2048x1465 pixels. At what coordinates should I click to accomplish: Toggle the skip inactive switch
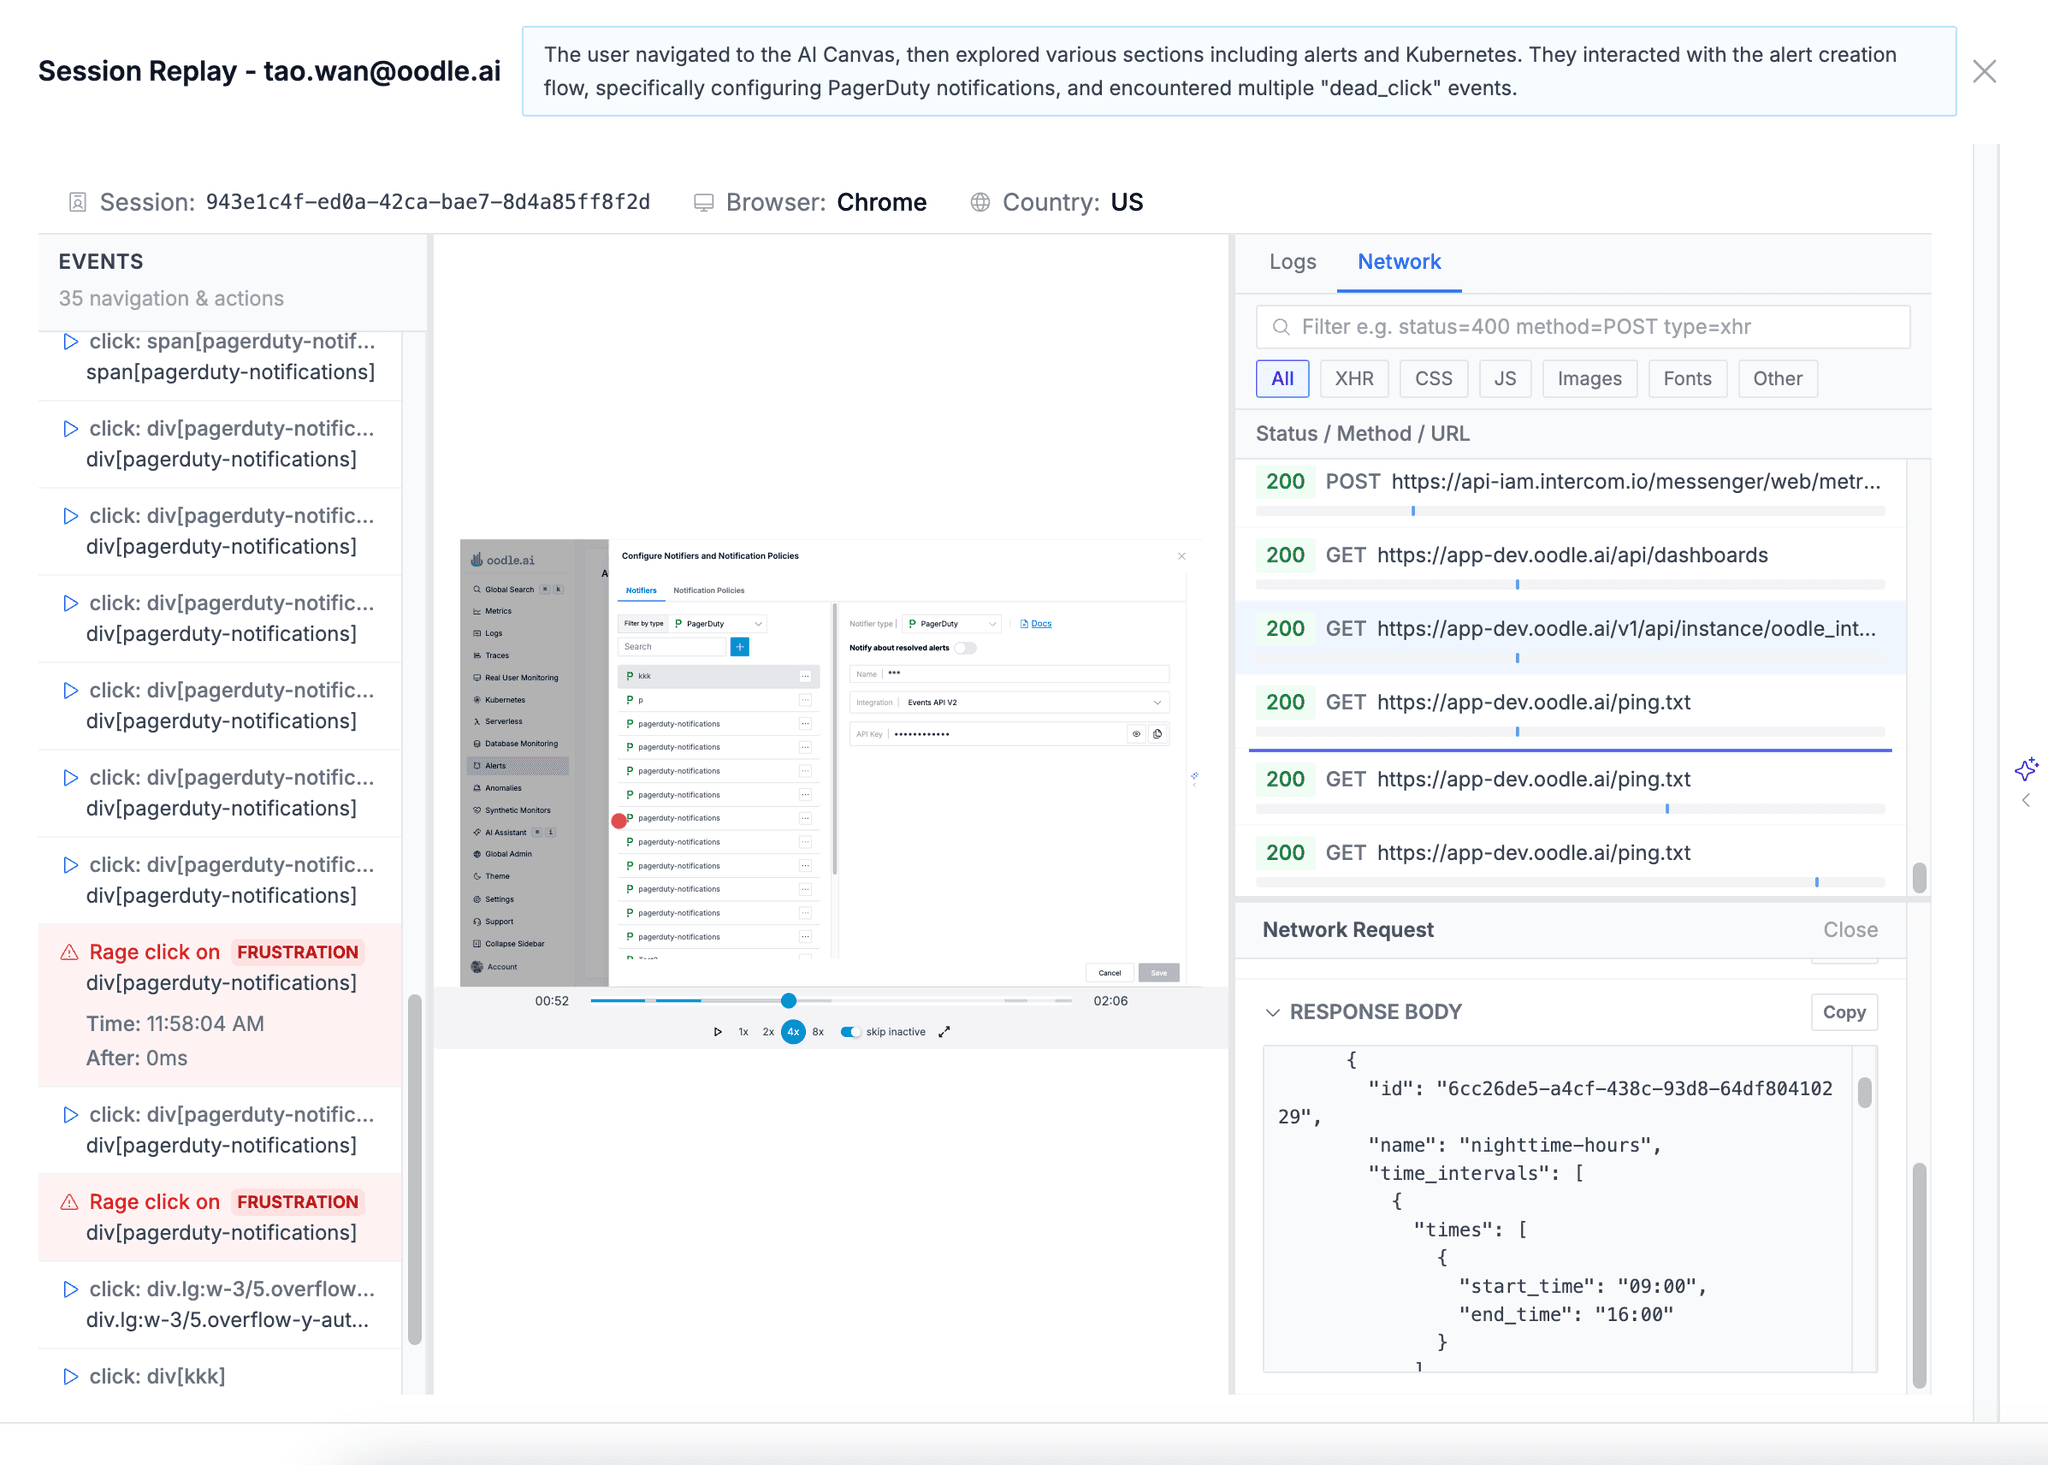coord(850,1032)
